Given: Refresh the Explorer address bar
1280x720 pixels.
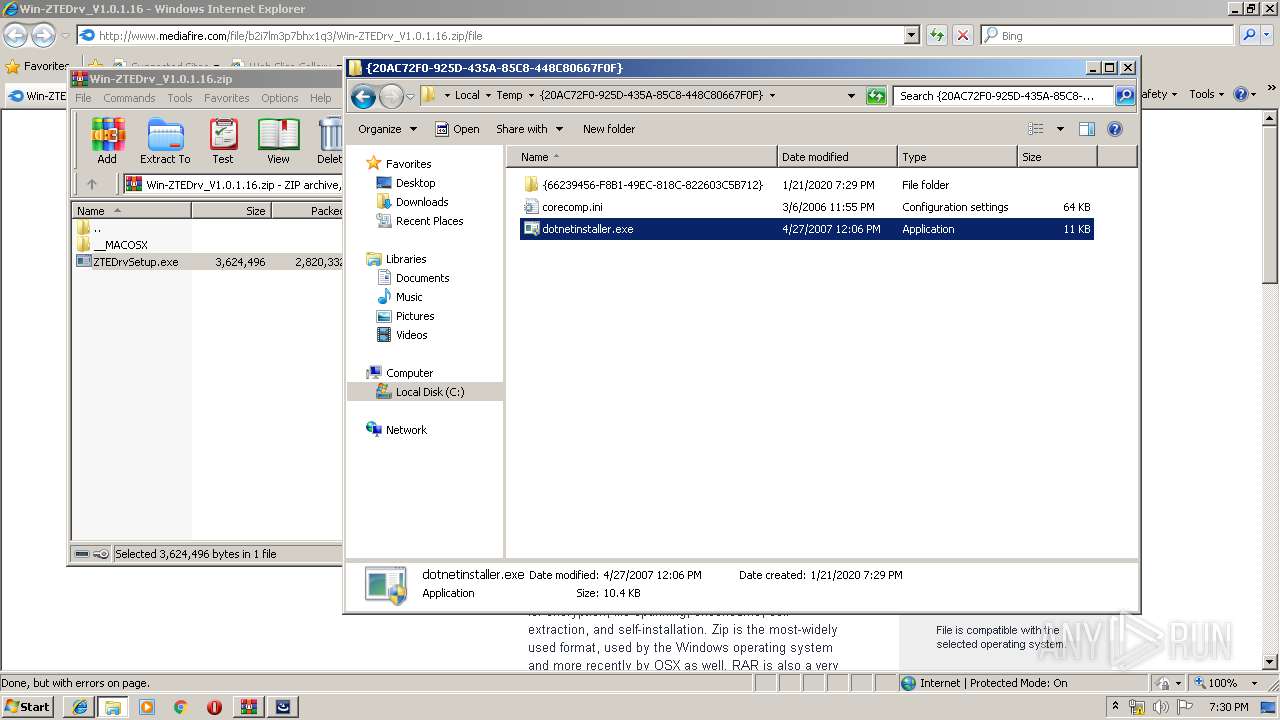Looking at the screenshot, I should pos(876,96).
